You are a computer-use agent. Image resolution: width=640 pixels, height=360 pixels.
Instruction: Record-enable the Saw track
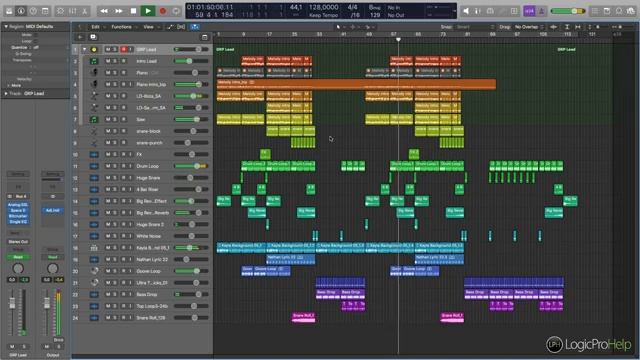tap(123, 120)
